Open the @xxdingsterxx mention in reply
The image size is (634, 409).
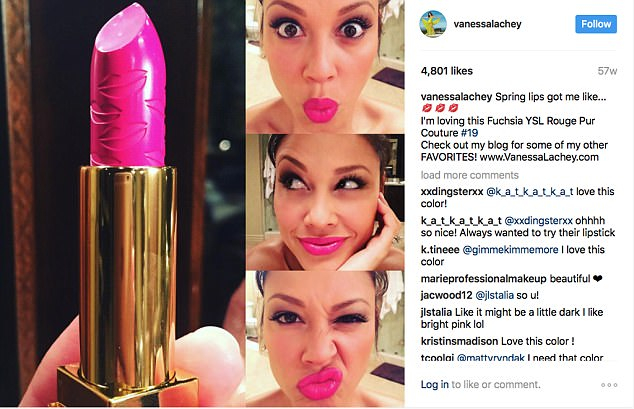pos(539,221)
